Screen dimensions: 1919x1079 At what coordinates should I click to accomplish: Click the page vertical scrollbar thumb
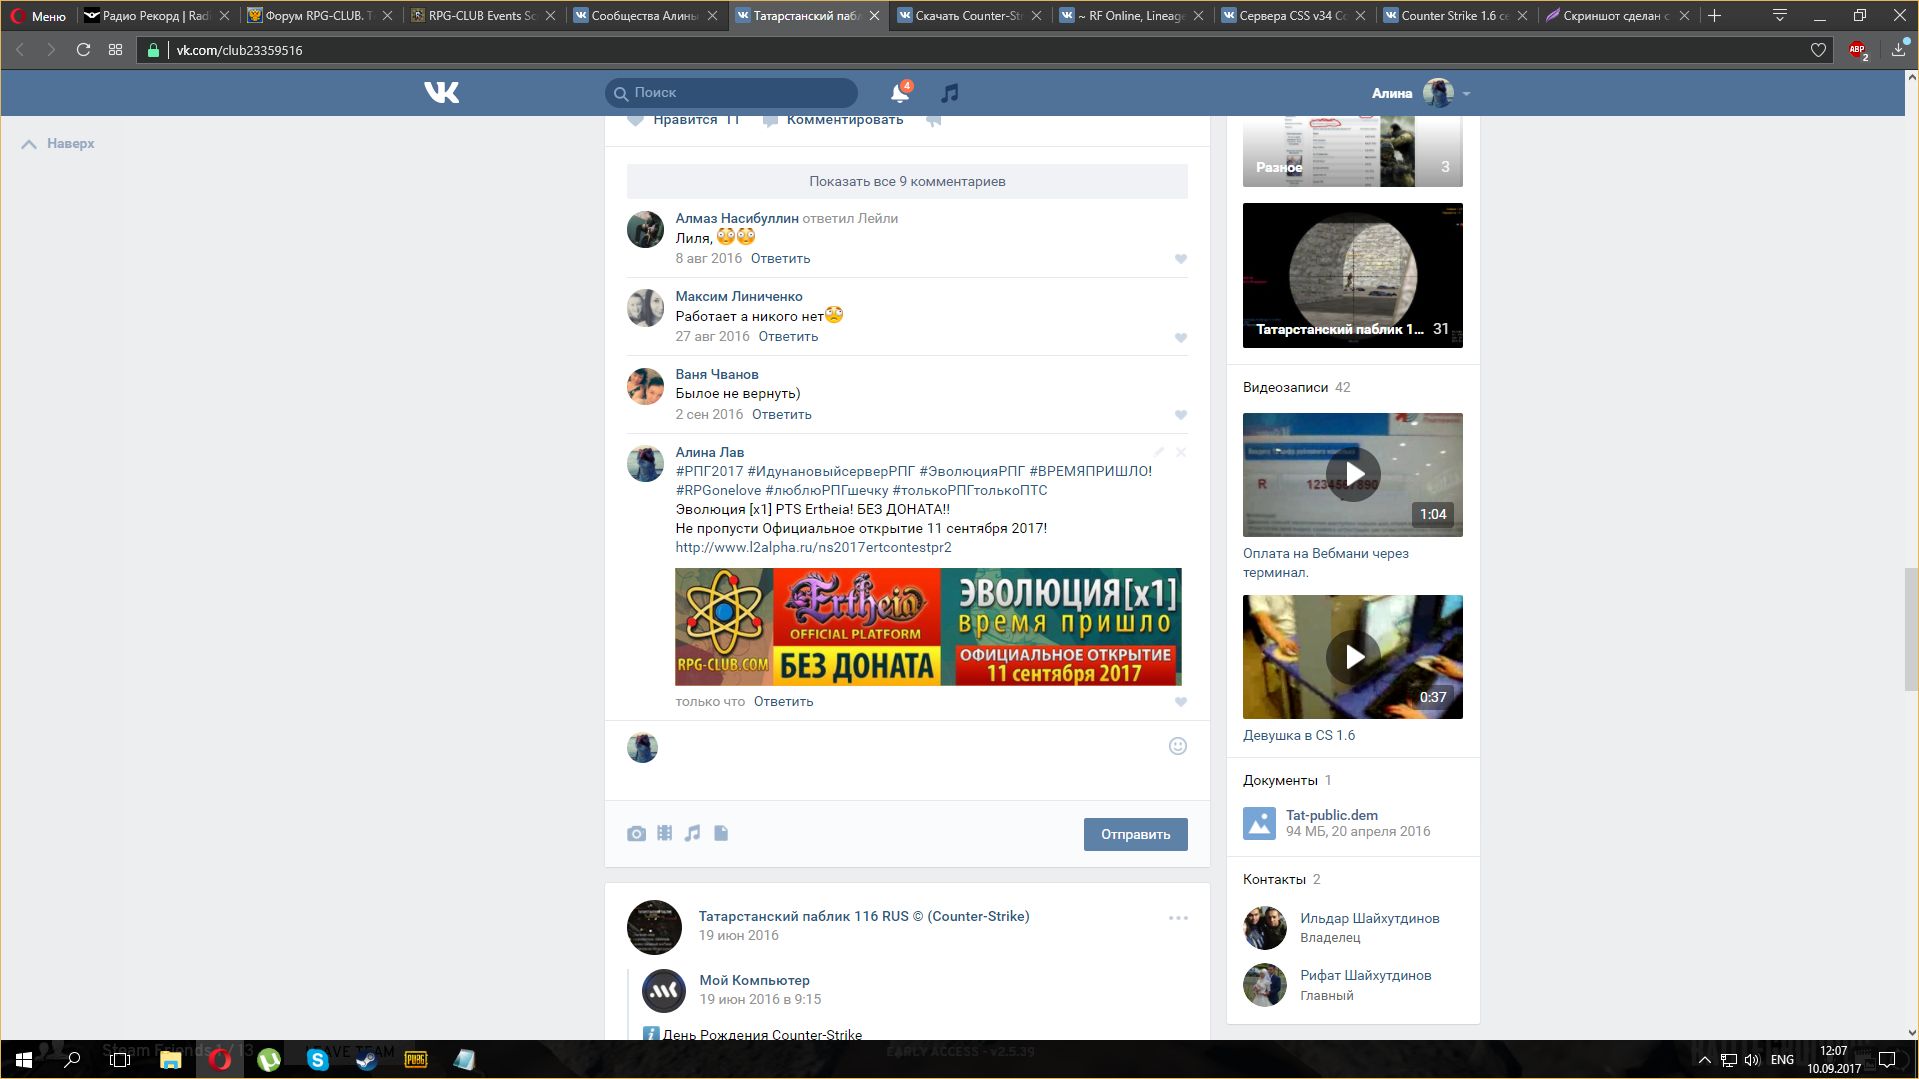1911,628
